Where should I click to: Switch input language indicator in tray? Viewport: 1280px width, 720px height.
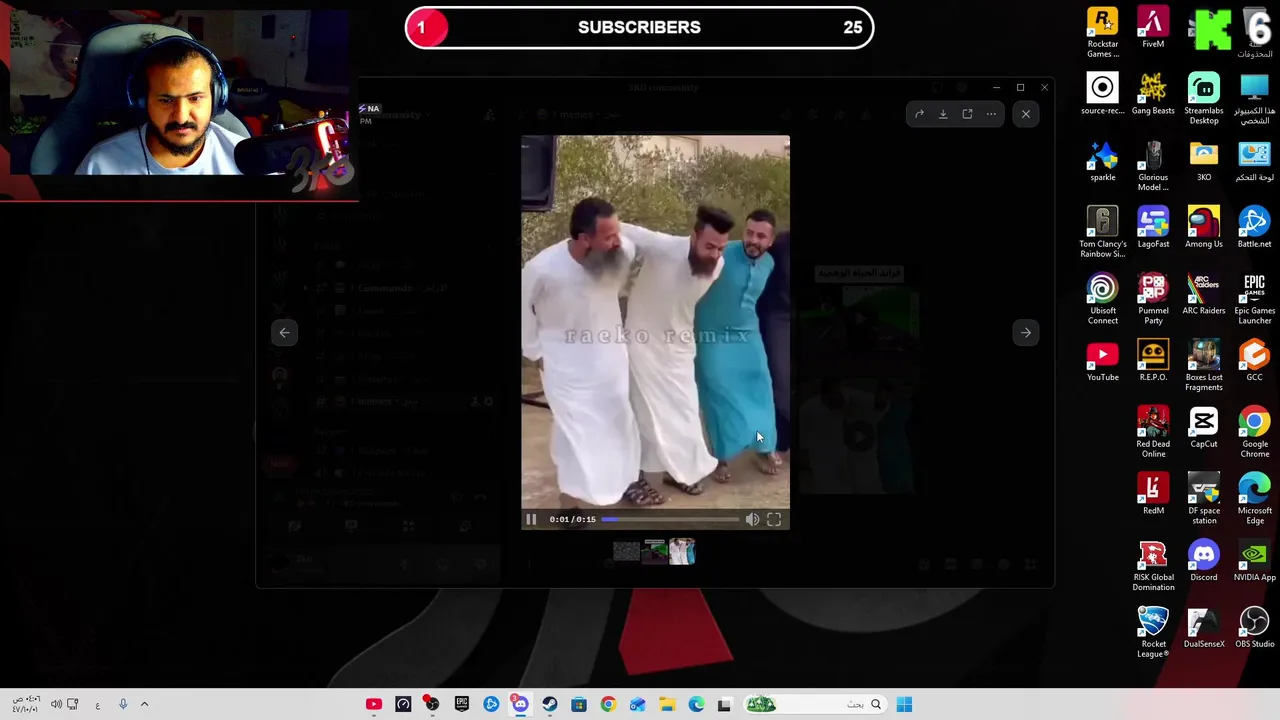pos(97,705)
